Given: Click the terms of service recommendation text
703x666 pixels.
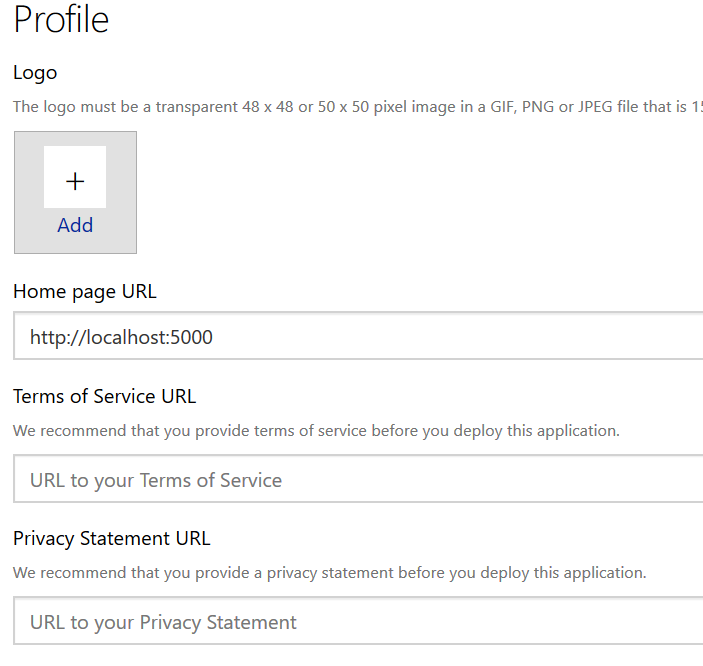Looking at the screenshot, I should pos(316,431).
